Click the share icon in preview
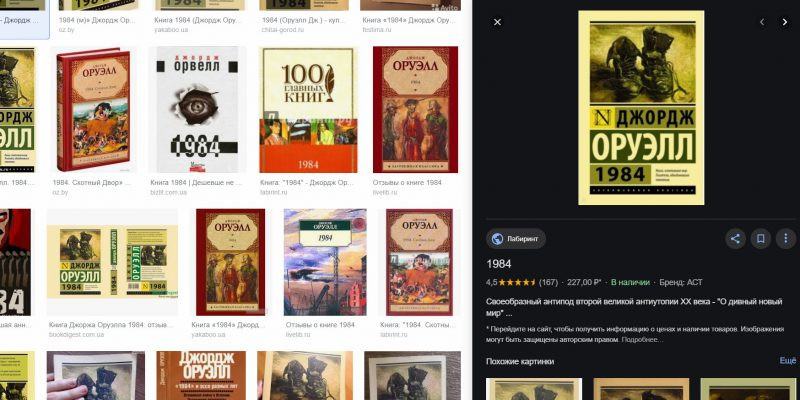This screenshot has width=800, height=400. click(735, 239)
